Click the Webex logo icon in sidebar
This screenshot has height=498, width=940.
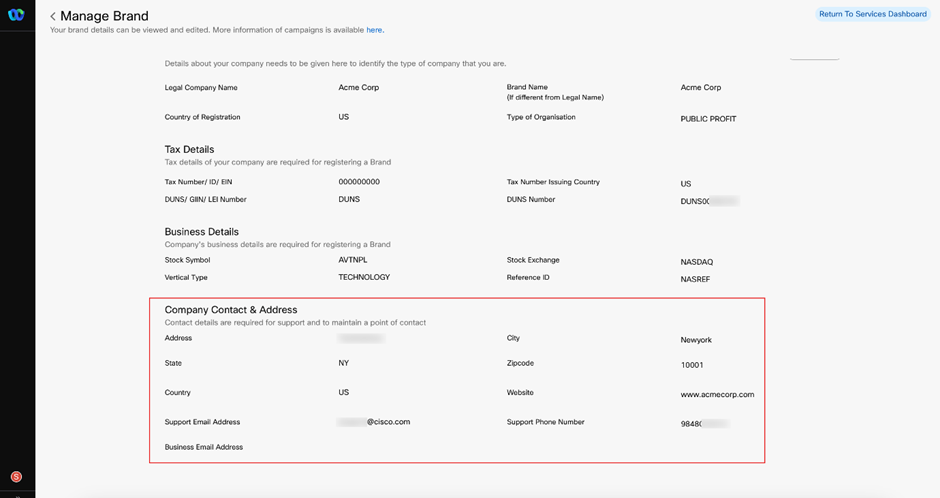pyautogui.click(x=16, y=14)
